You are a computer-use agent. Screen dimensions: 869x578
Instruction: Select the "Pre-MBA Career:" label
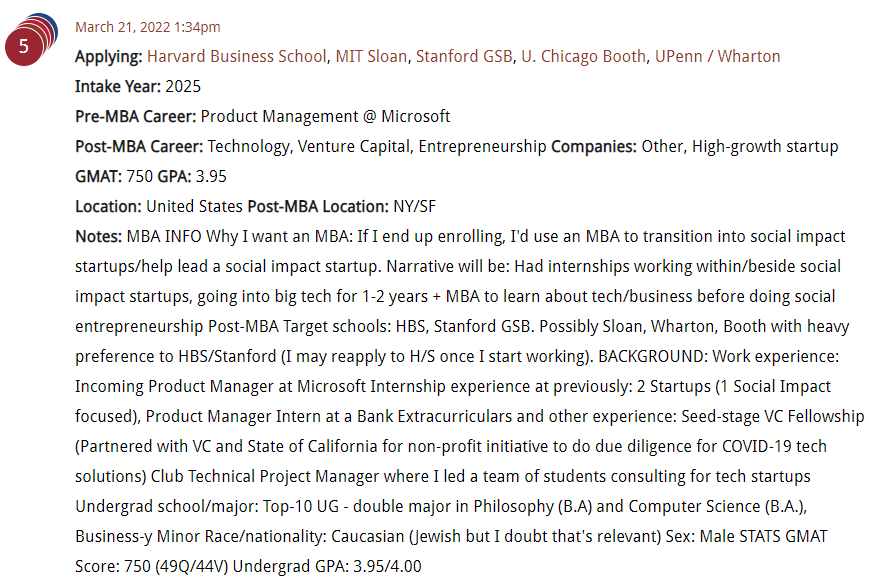click(136, 116)
